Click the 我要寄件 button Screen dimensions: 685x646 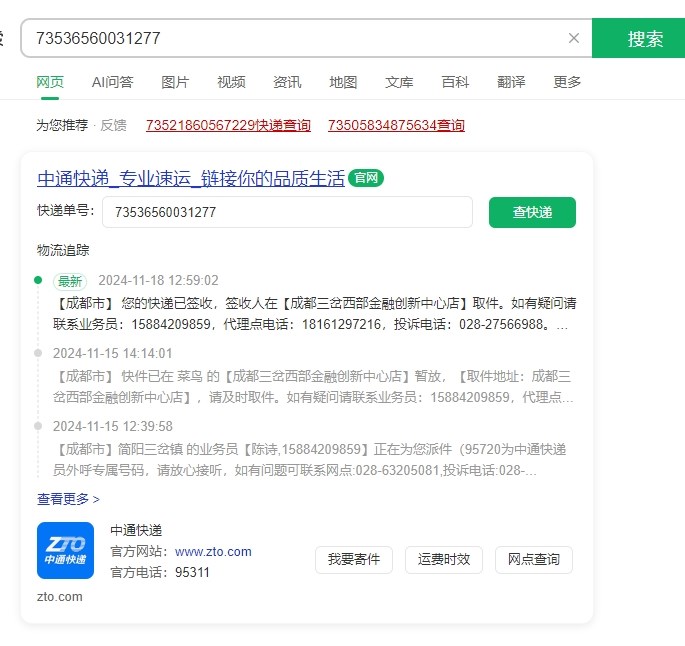point(354,560)
